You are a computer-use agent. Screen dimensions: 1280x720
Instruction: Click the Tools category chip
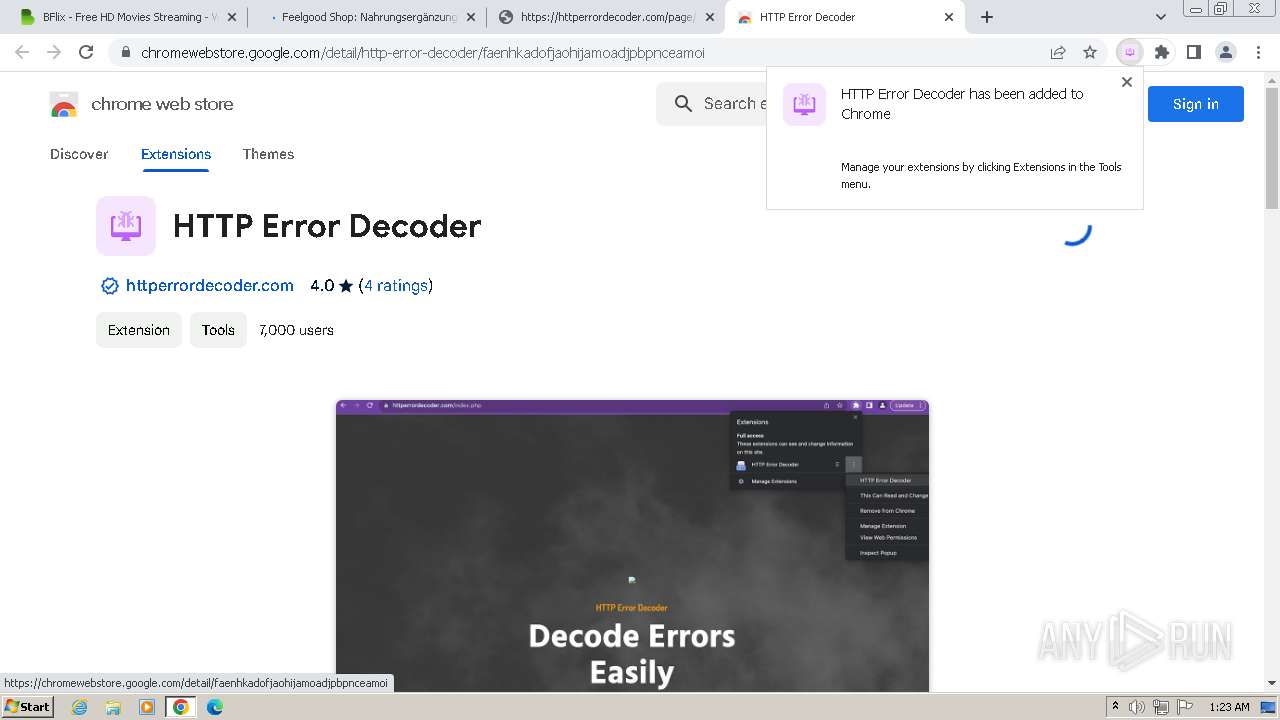click(x=218, y=330)
